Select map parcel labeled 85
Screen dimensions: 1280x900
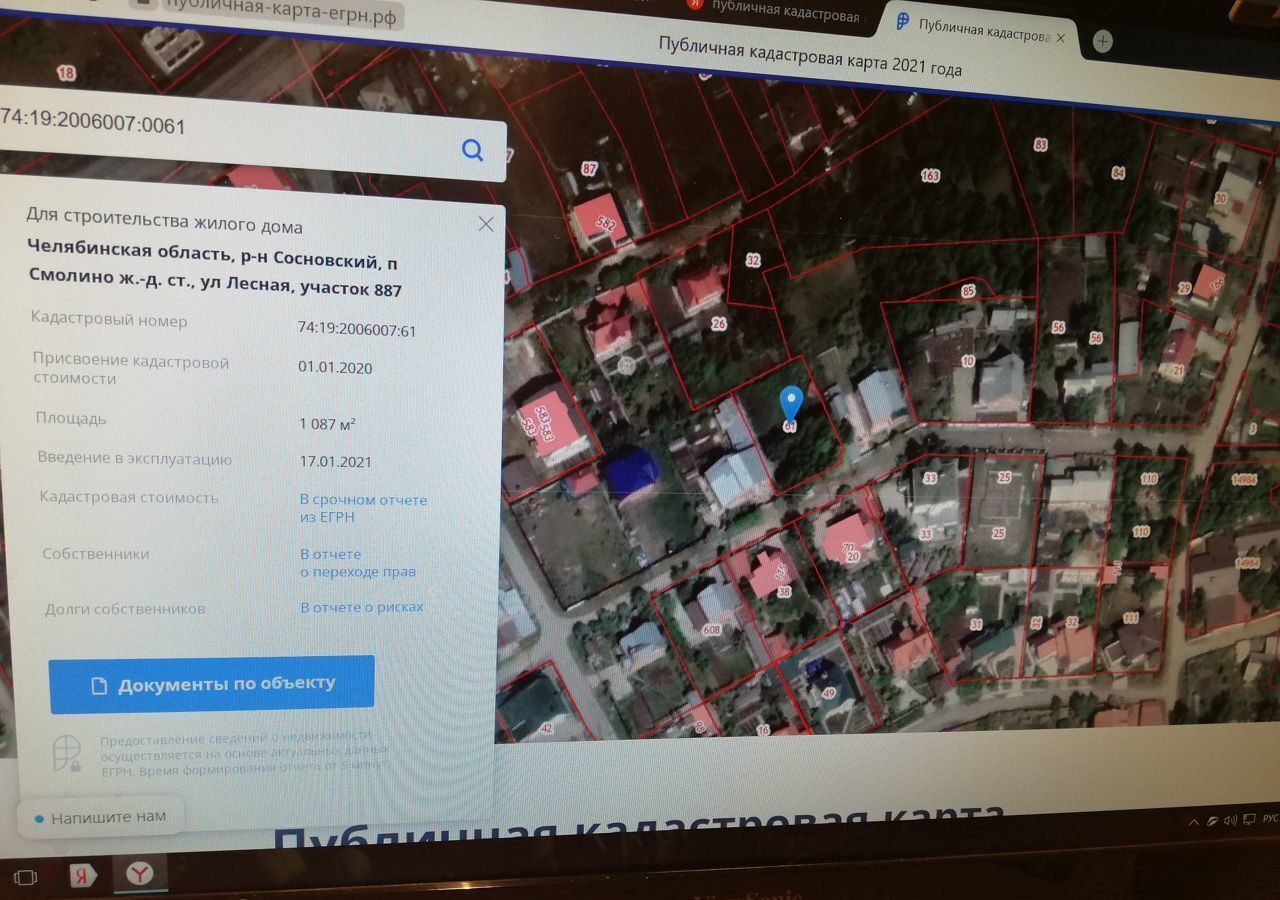(x=967, y=292)
